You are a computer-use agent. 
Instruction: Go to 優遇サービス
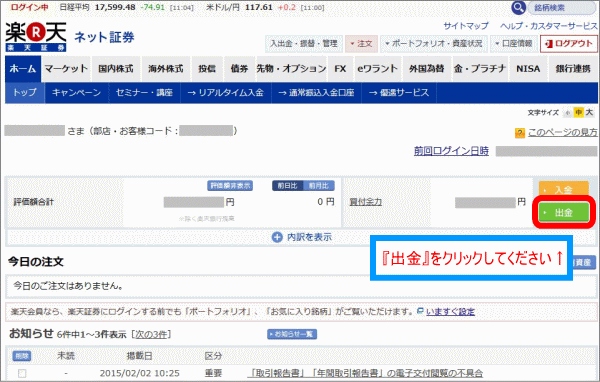[399, 93]
